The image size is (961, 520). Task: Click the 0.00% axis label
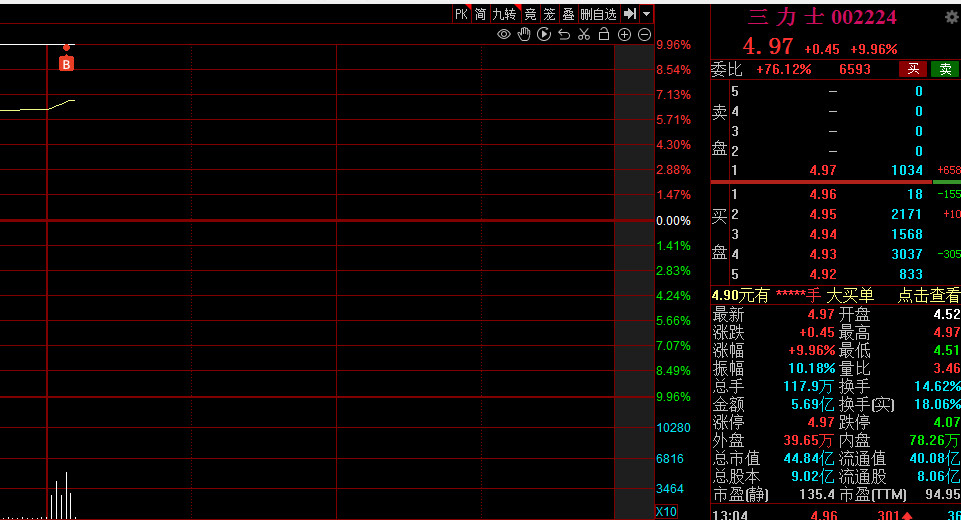673,221
